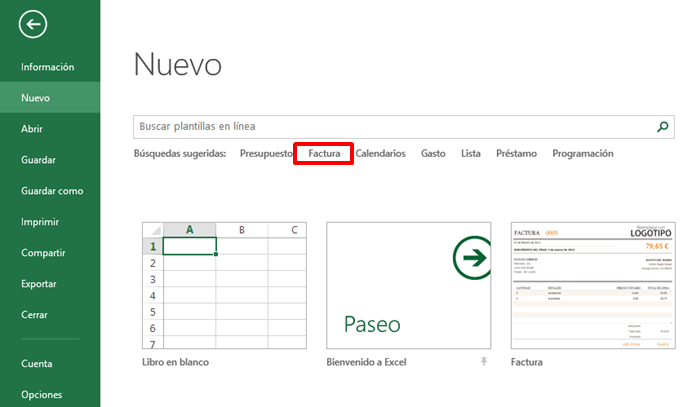Click the Factura template caption
Image resolution: width=680 pixels, height=407 pixels.
tap(526, 362)
